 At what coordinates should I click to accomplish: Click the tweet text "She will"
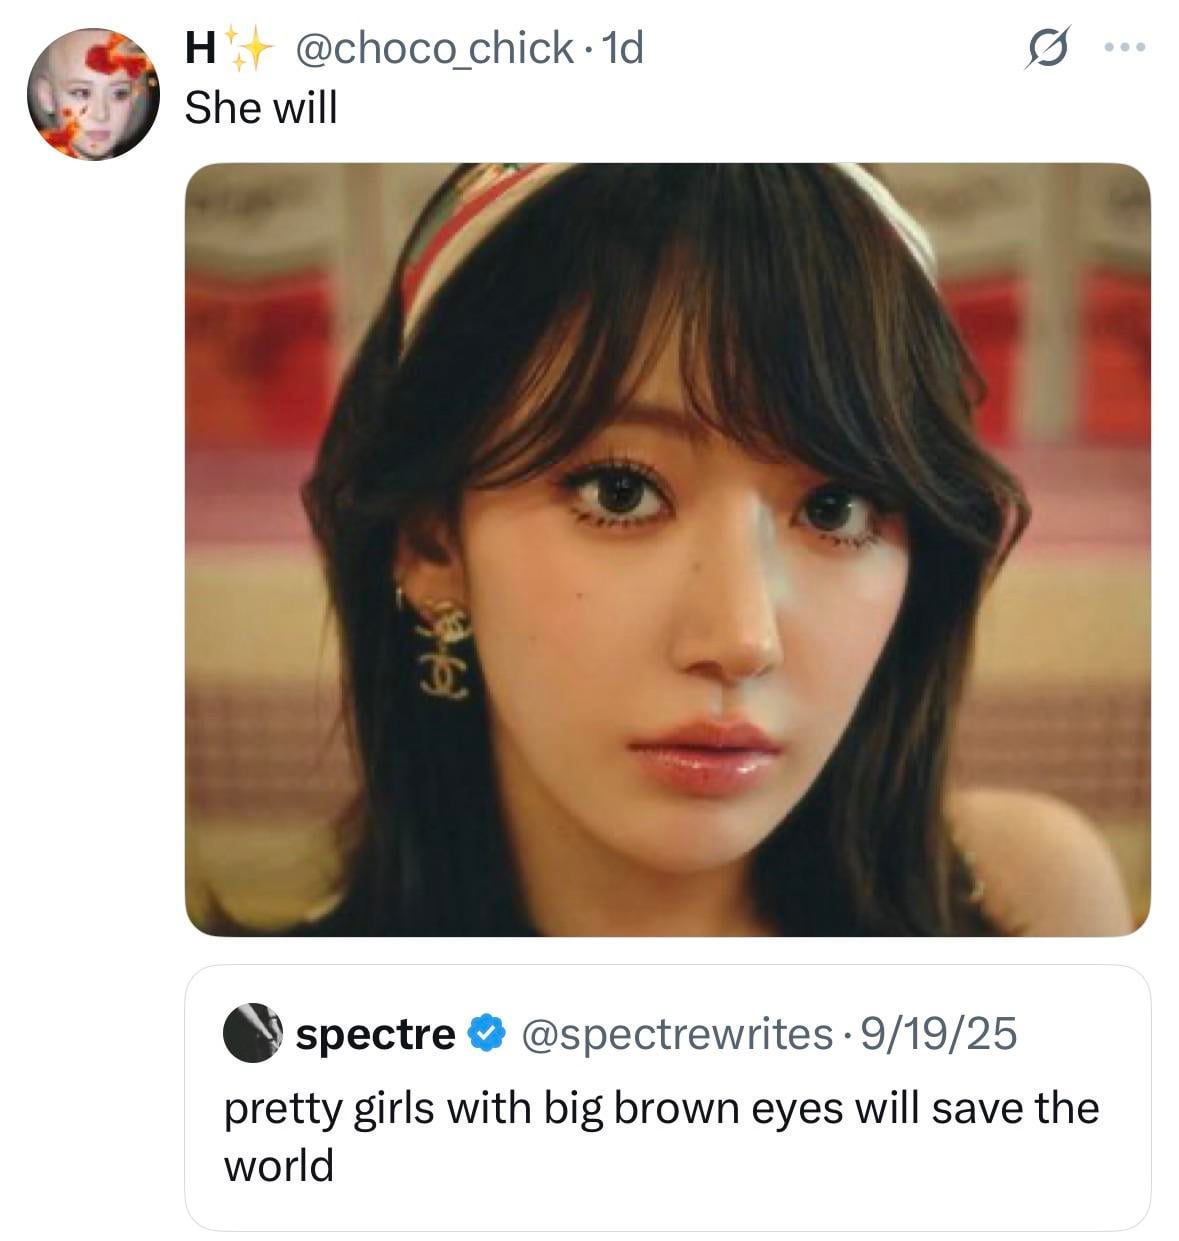(261, 108)
